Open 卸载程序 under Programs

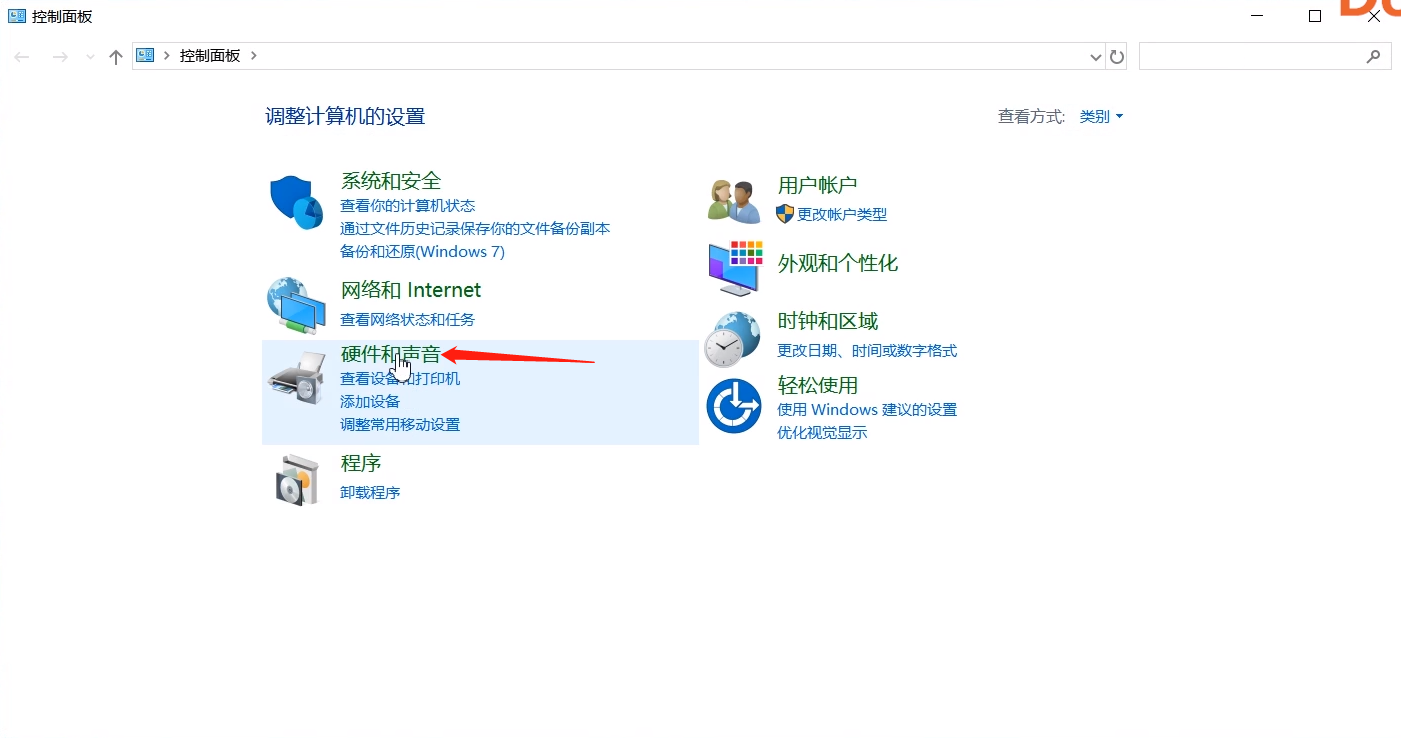[x=370, y=492]
